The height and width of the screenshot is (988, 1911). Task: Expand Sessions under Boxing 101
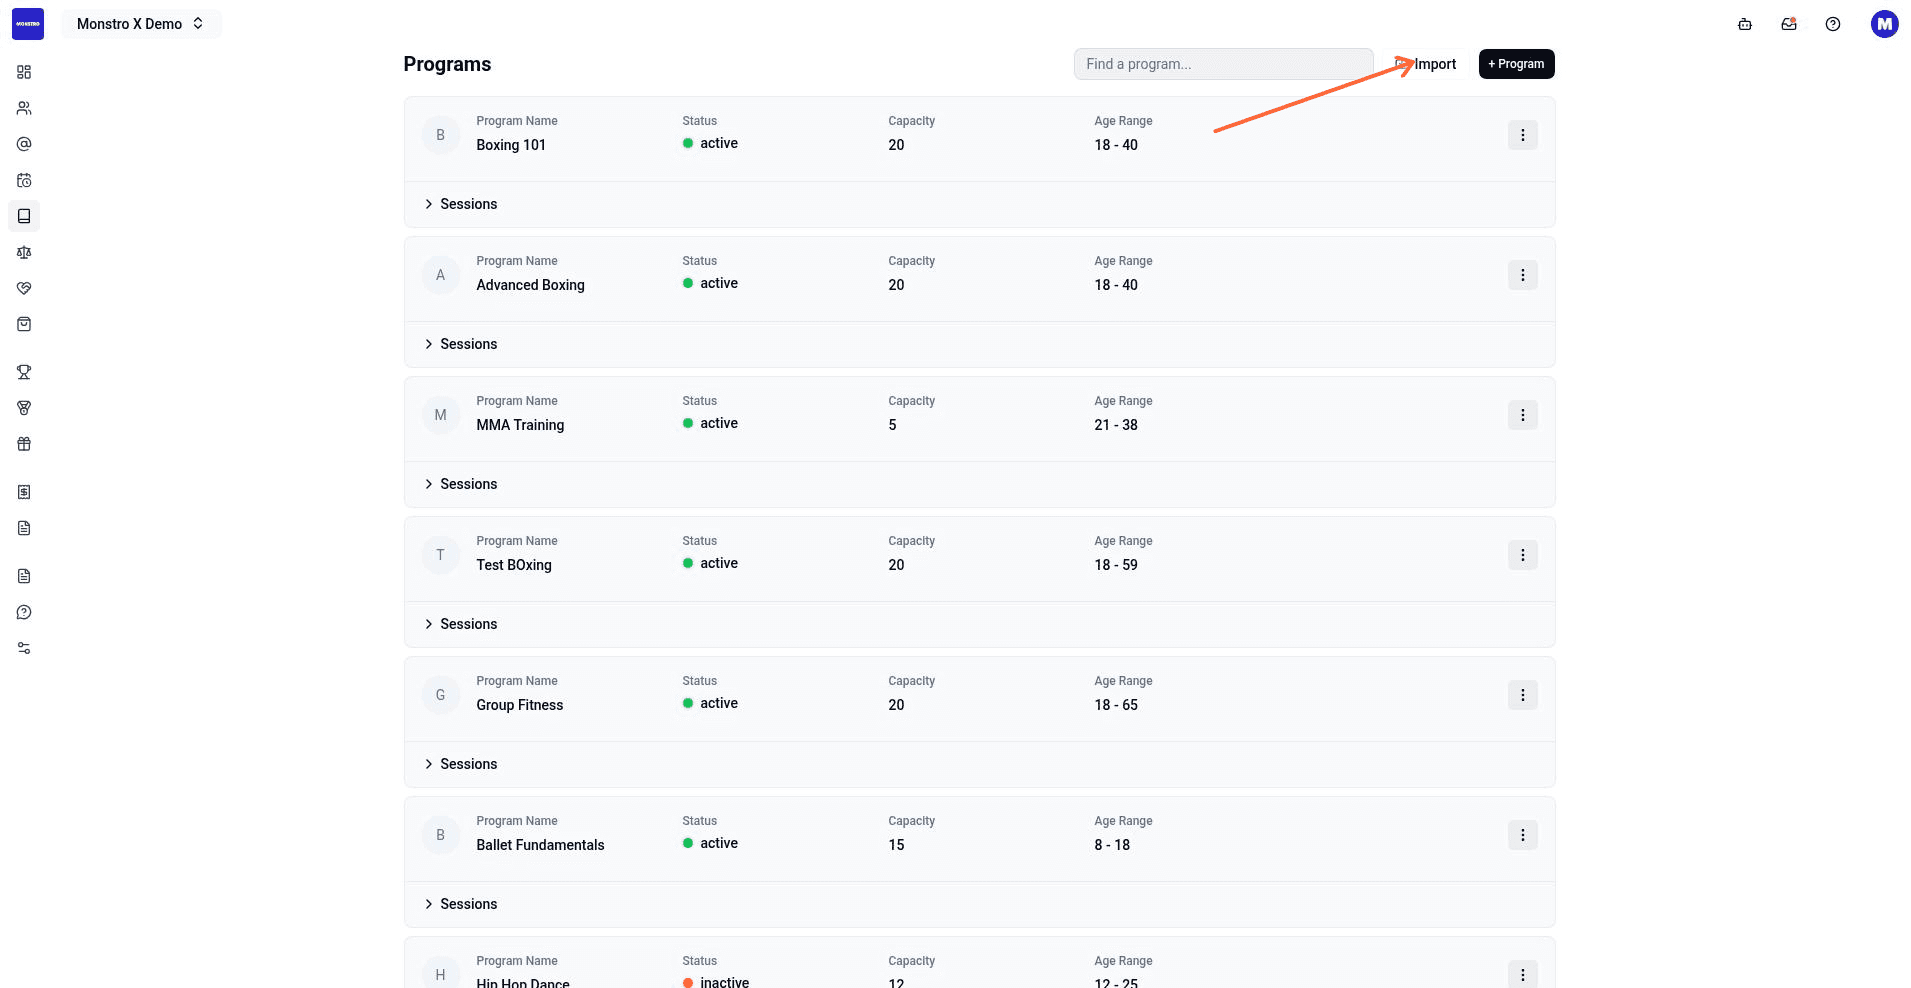point(461,204)
